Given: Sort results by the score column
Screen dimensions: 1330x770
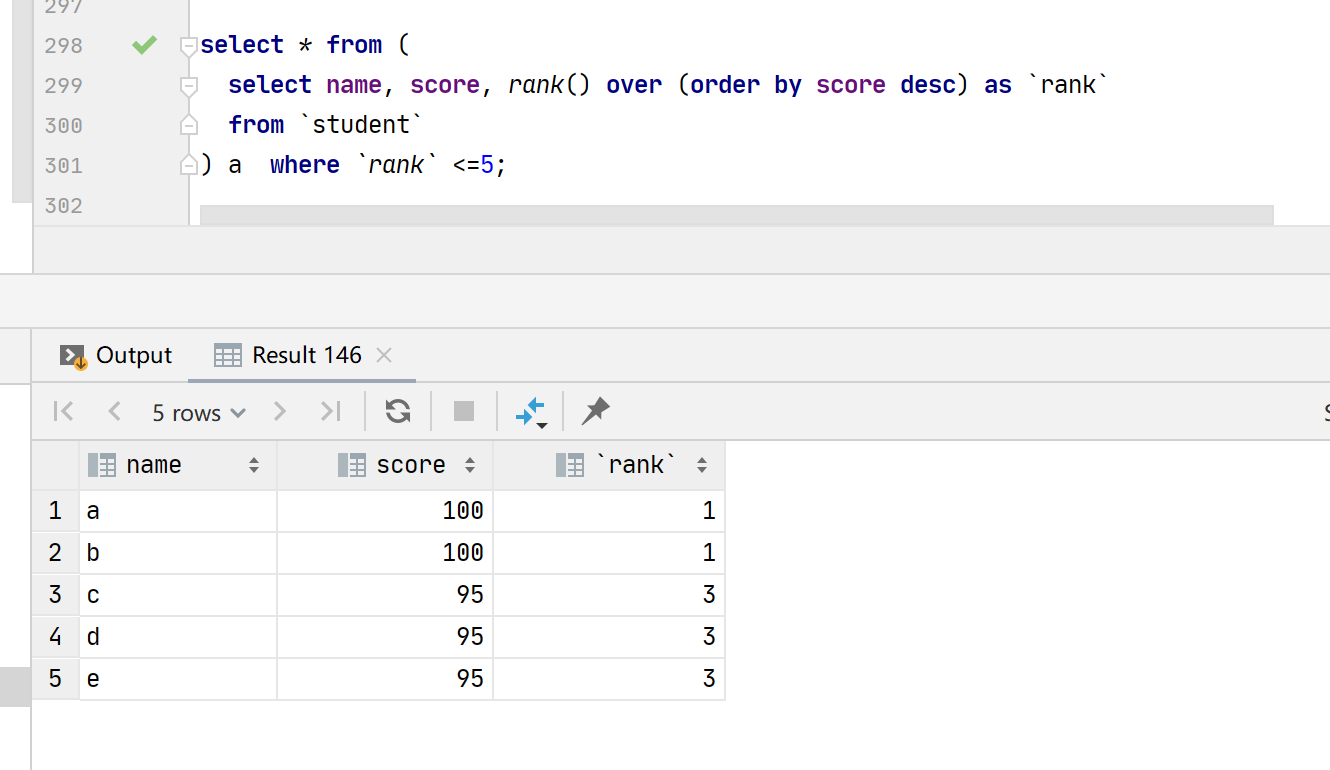Looking at the screenshot, I should click(410, 465).
